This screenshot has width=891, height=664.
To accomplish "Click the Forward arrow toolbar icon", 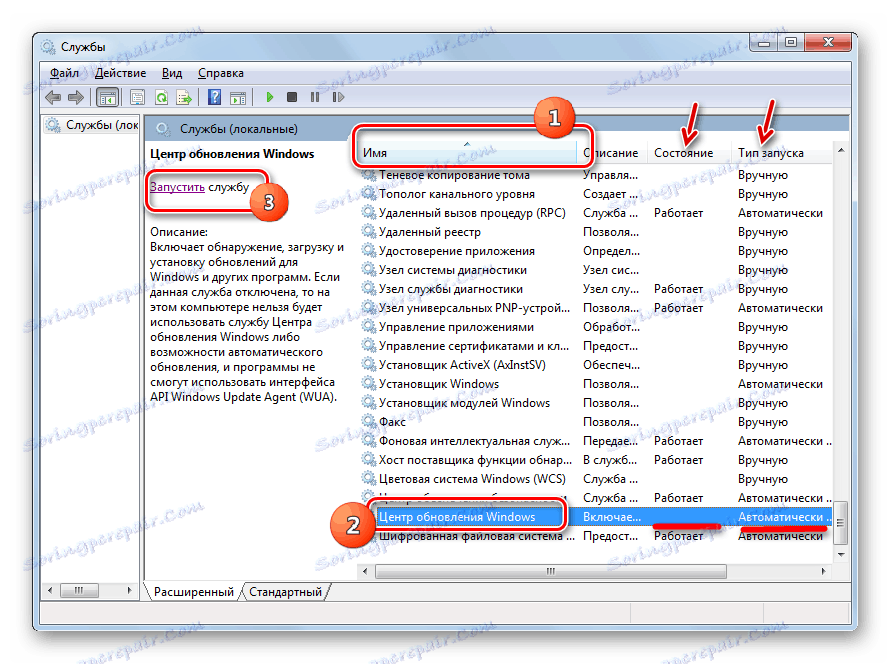I will pyautogui.click(x=76, y=98).
